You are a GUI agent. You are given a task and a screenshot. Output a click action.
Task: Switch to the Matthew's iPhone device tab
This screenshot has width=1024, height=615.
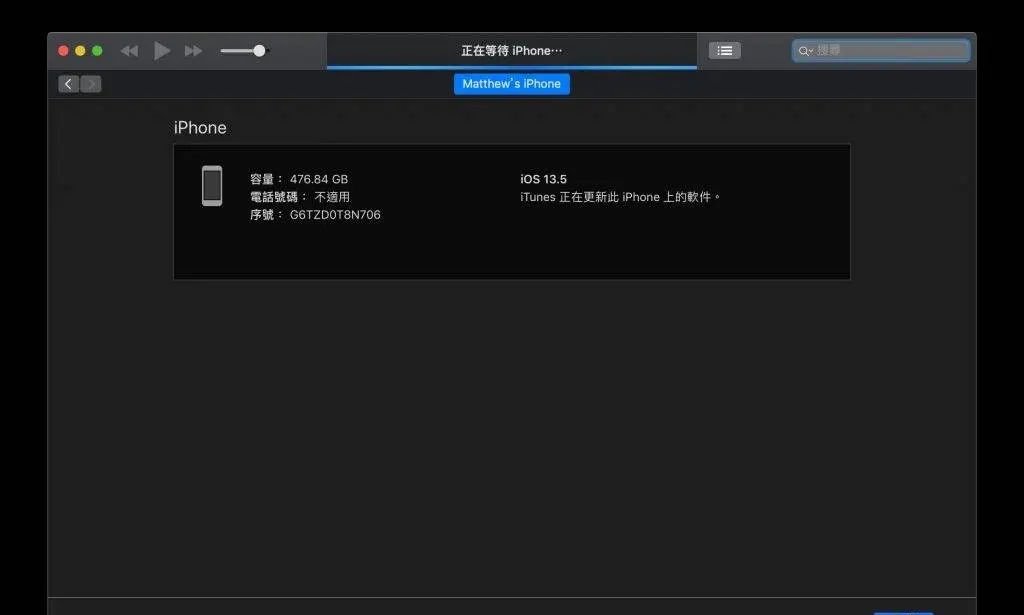(511, 84)
